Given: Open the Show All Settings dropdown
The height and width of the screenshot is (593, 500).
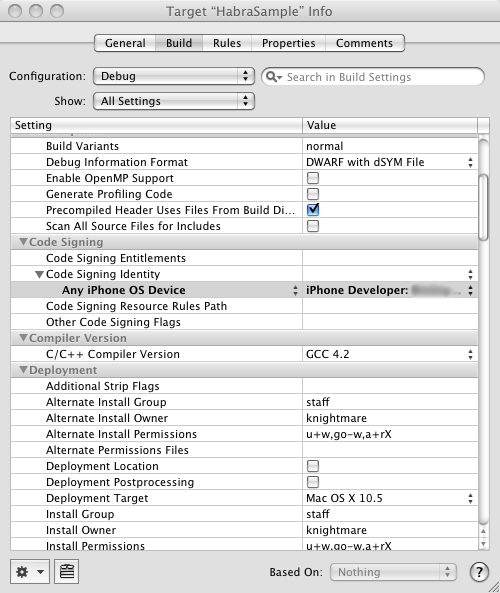Looking at the screenshot, I should (x=174, y=101).
